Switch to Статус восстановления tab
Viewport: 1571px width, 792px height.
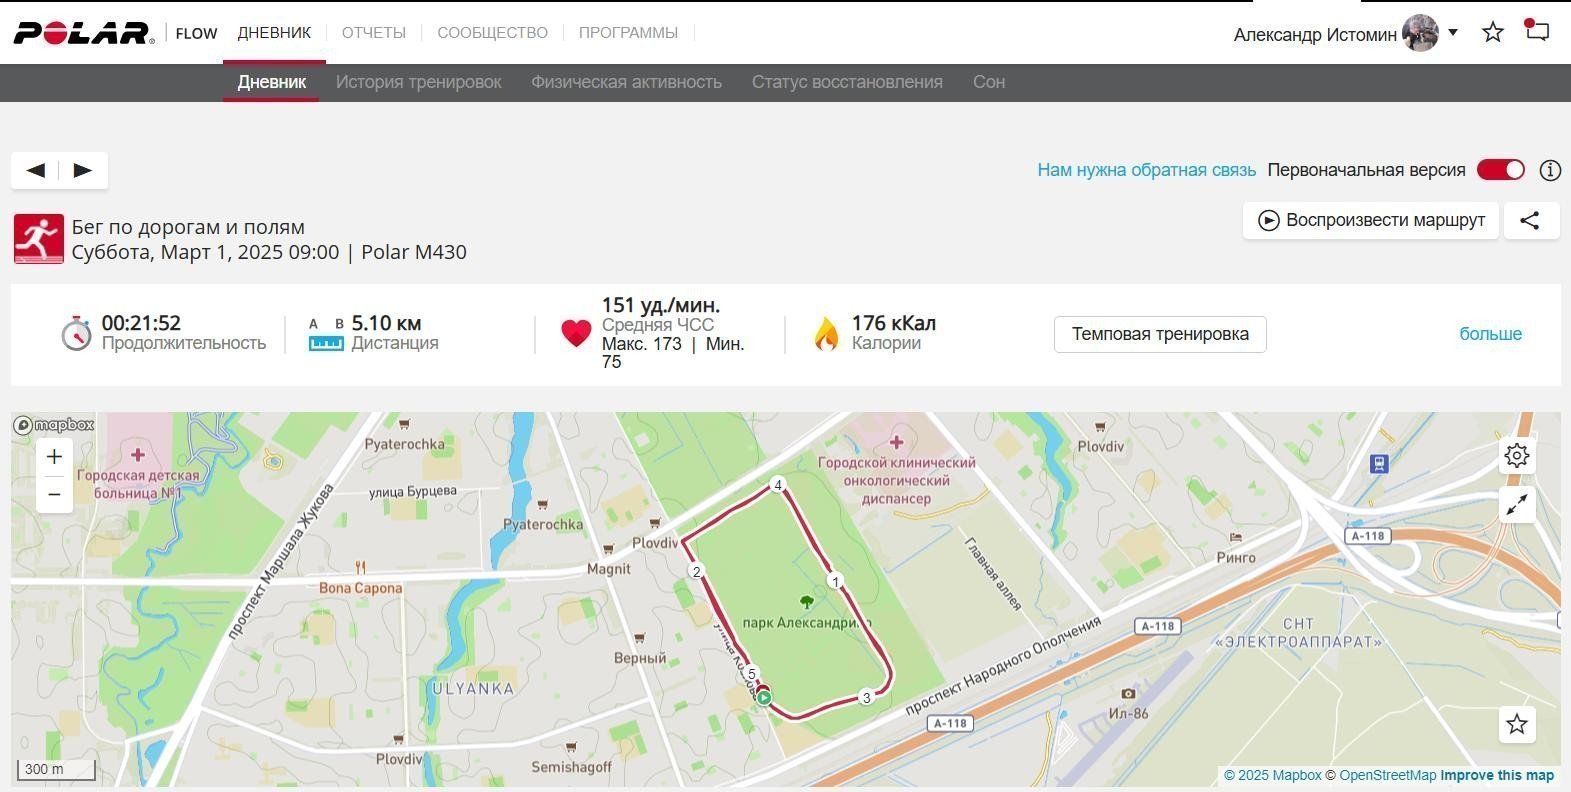pos(847,82)
